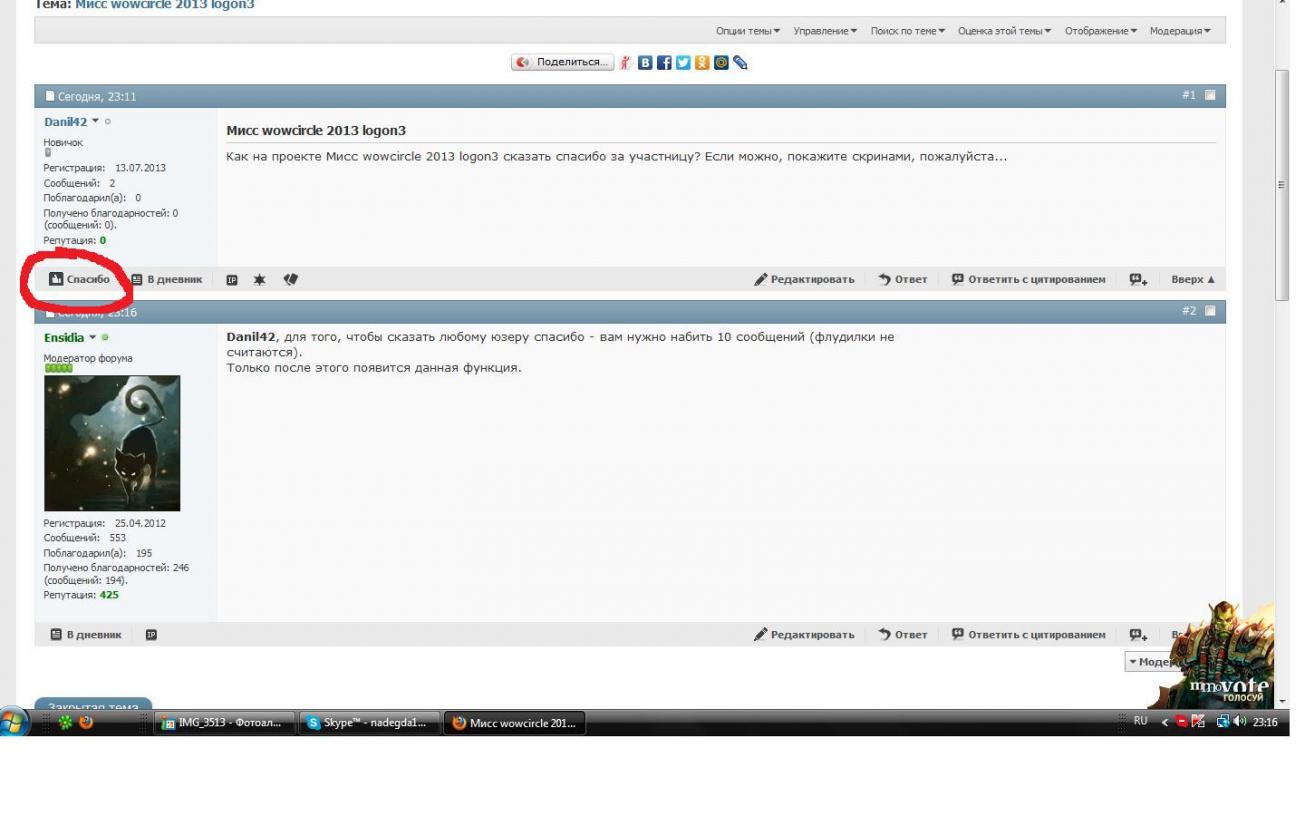Tick the checkbox next to post #1
This screenshot has height=816, width=1305.
click(x=1210, y=96)
